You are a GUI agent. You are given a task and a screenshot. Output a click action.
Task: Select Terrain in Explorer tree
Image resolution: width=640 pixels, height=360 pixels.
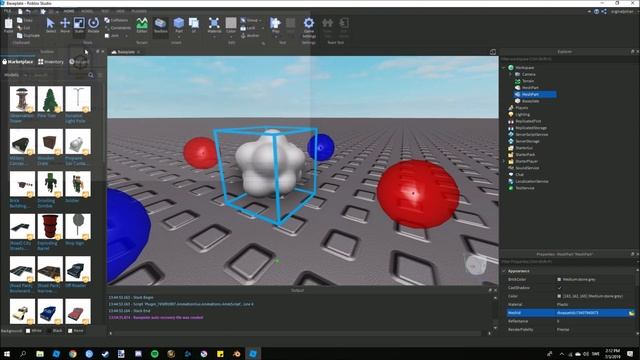click(x=527, y=81)
